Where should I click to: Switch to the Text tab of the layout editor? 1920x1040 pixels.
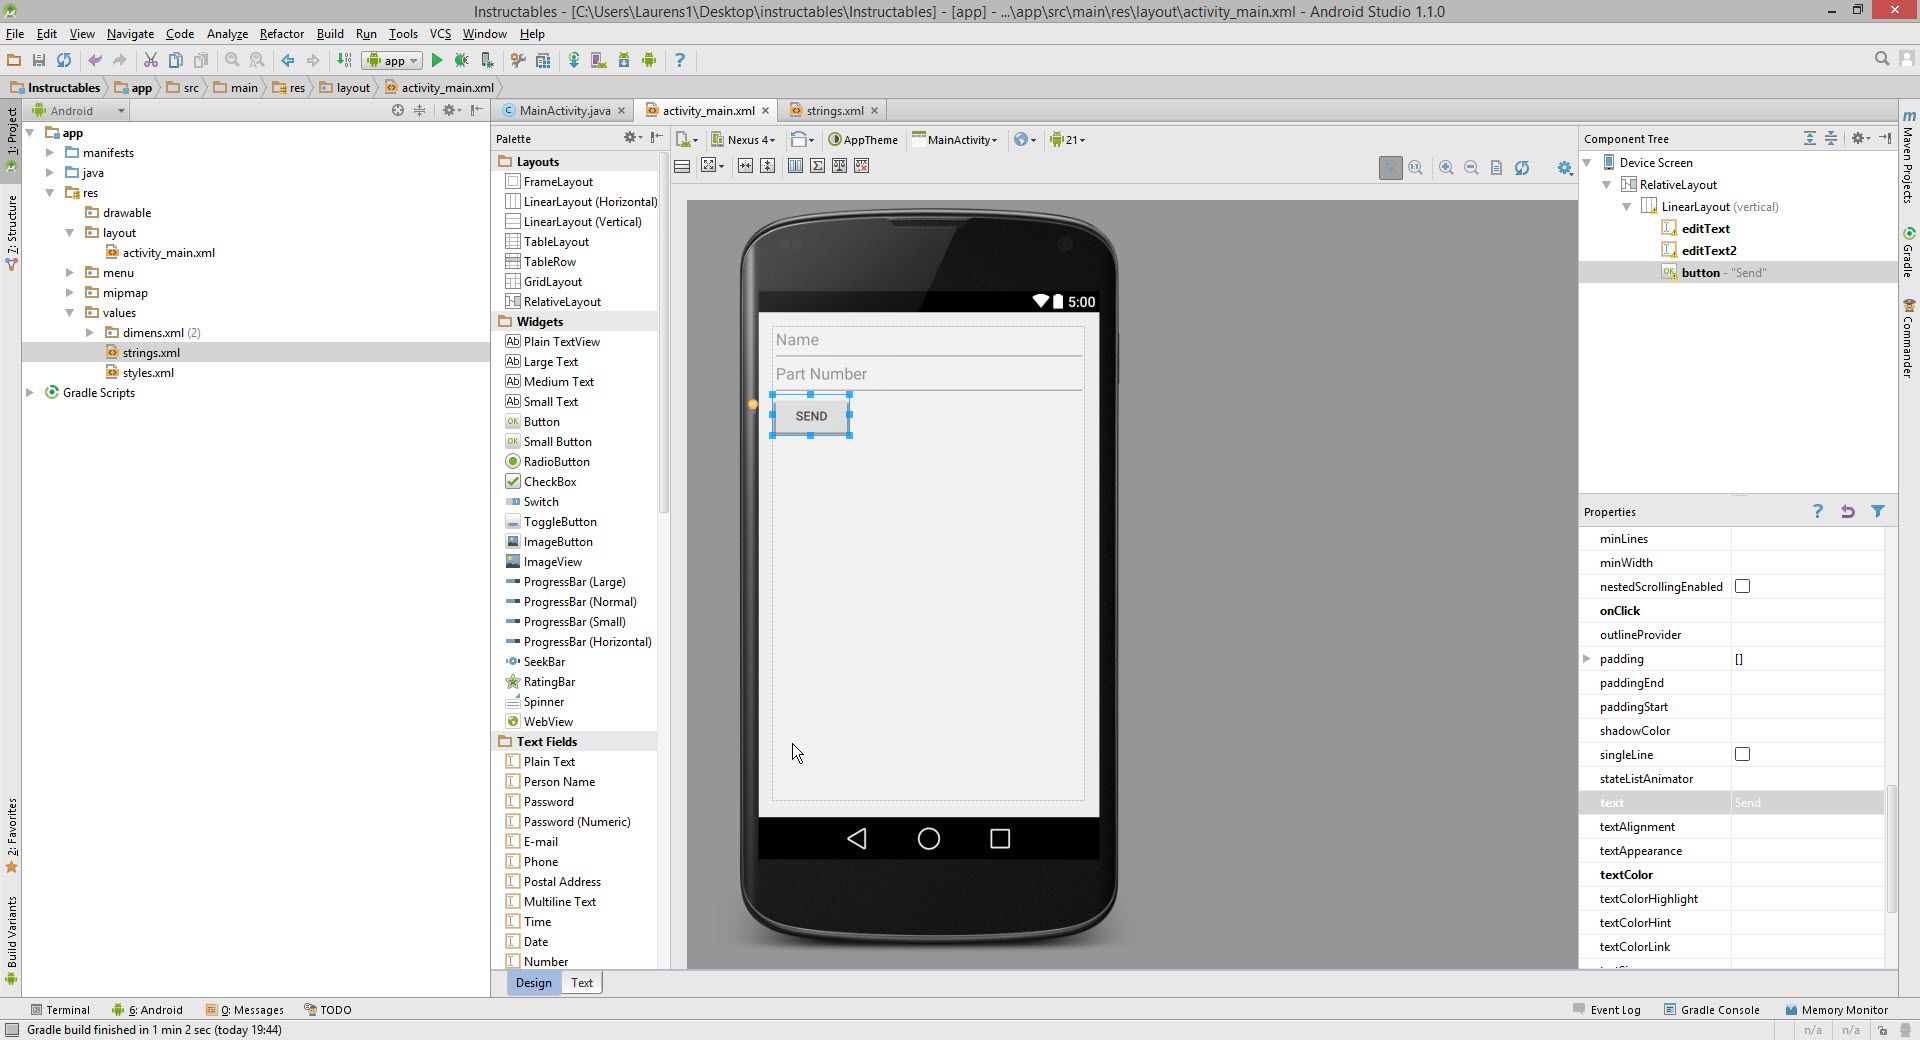(x=581, y=983)
